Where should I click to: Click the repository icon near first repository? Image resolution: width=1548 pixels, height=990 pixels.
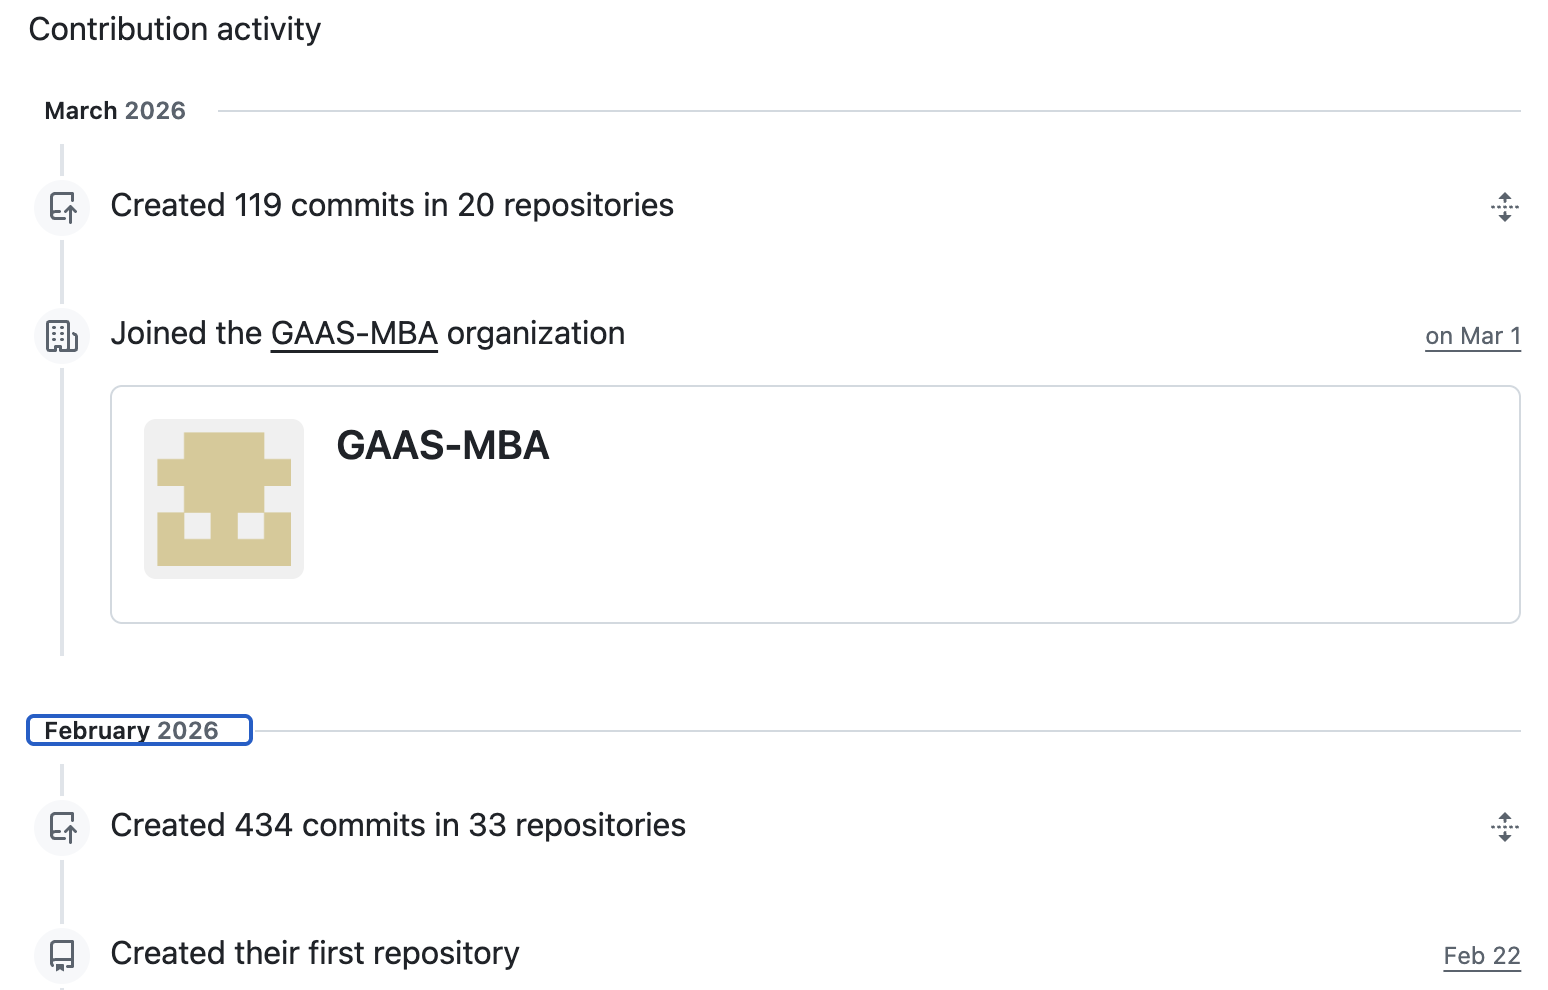[62, 955]
